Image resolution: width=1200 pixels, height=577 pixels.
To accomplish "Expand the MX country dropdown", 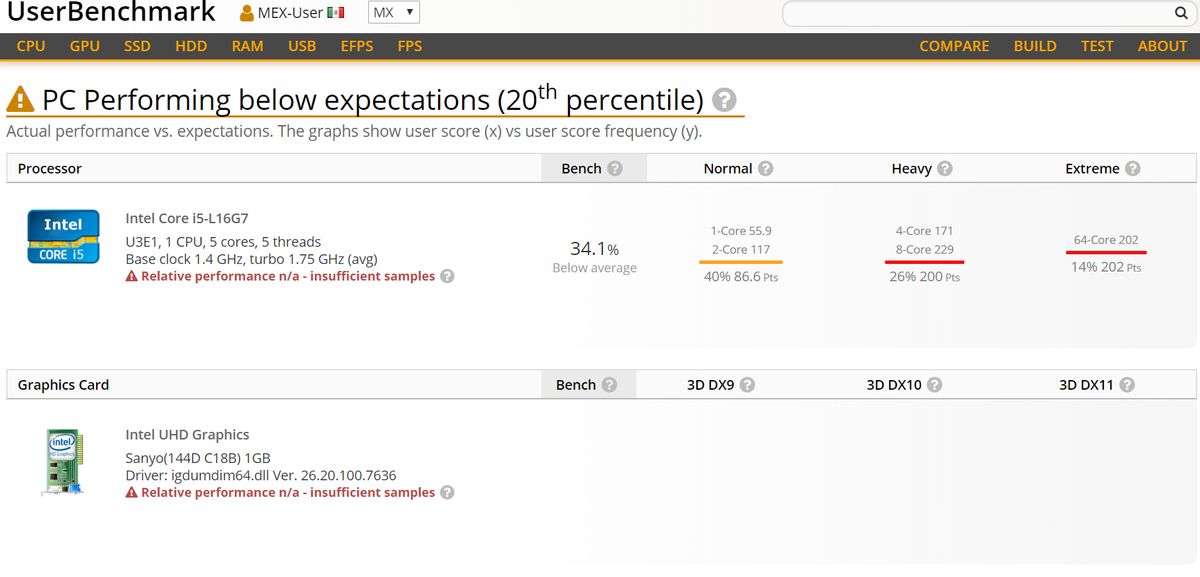I will tap(394, 13).
